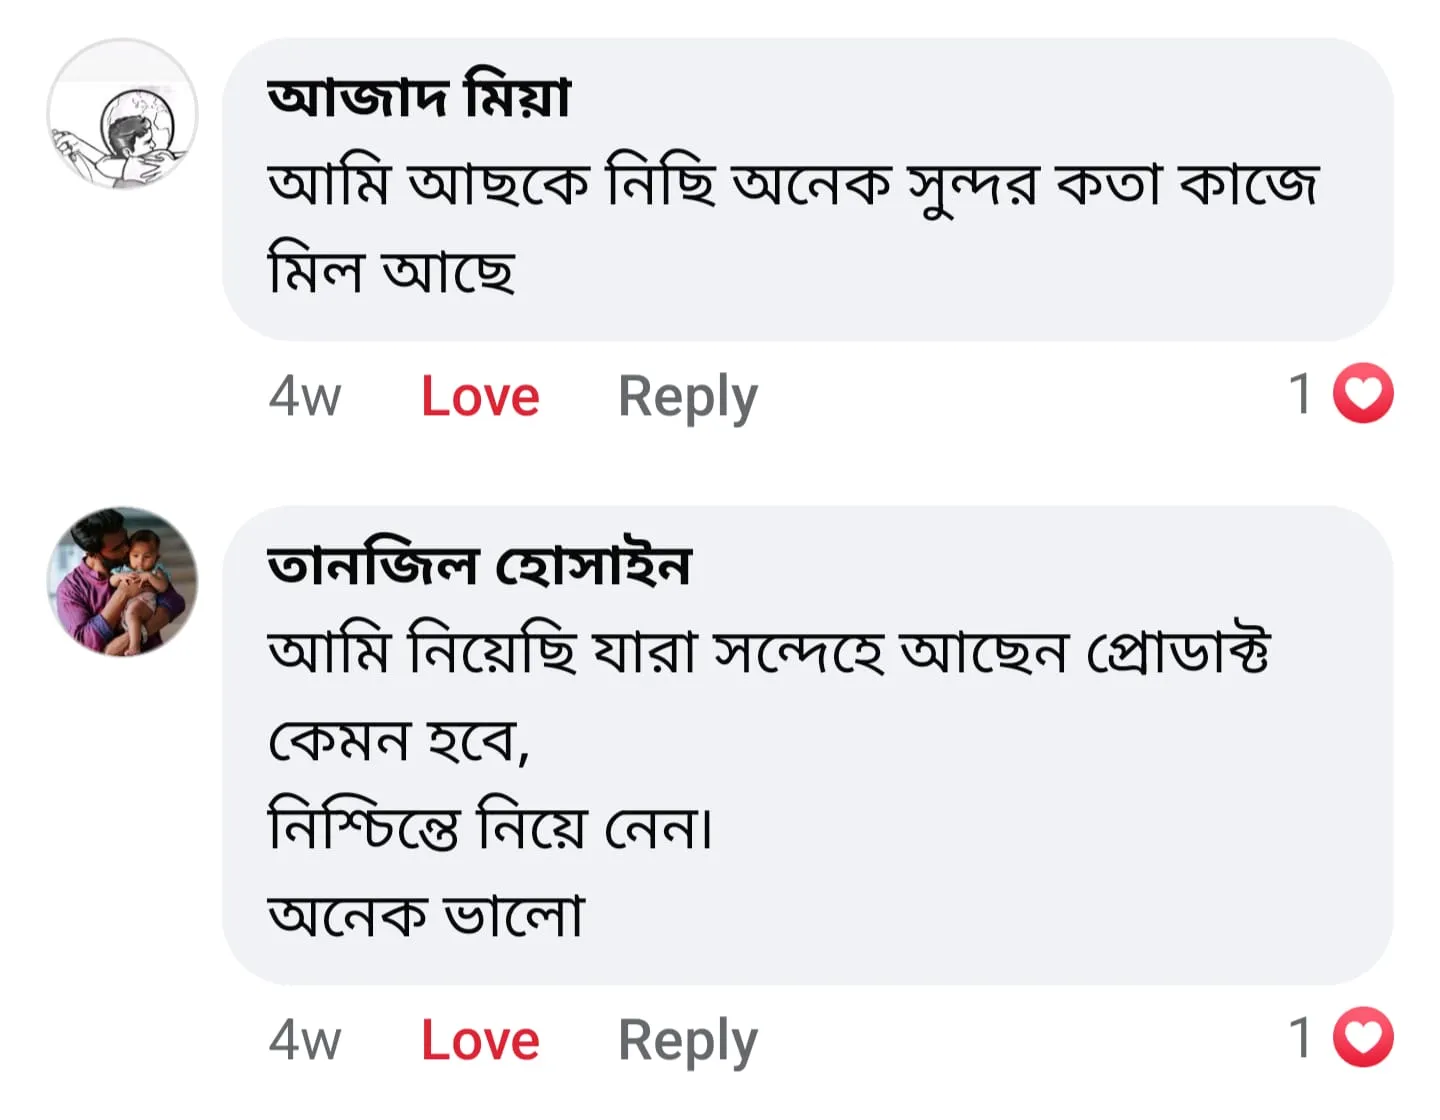
Task: Open তানজিল হোসাইন's profile picture
Action: pos(122,581)
